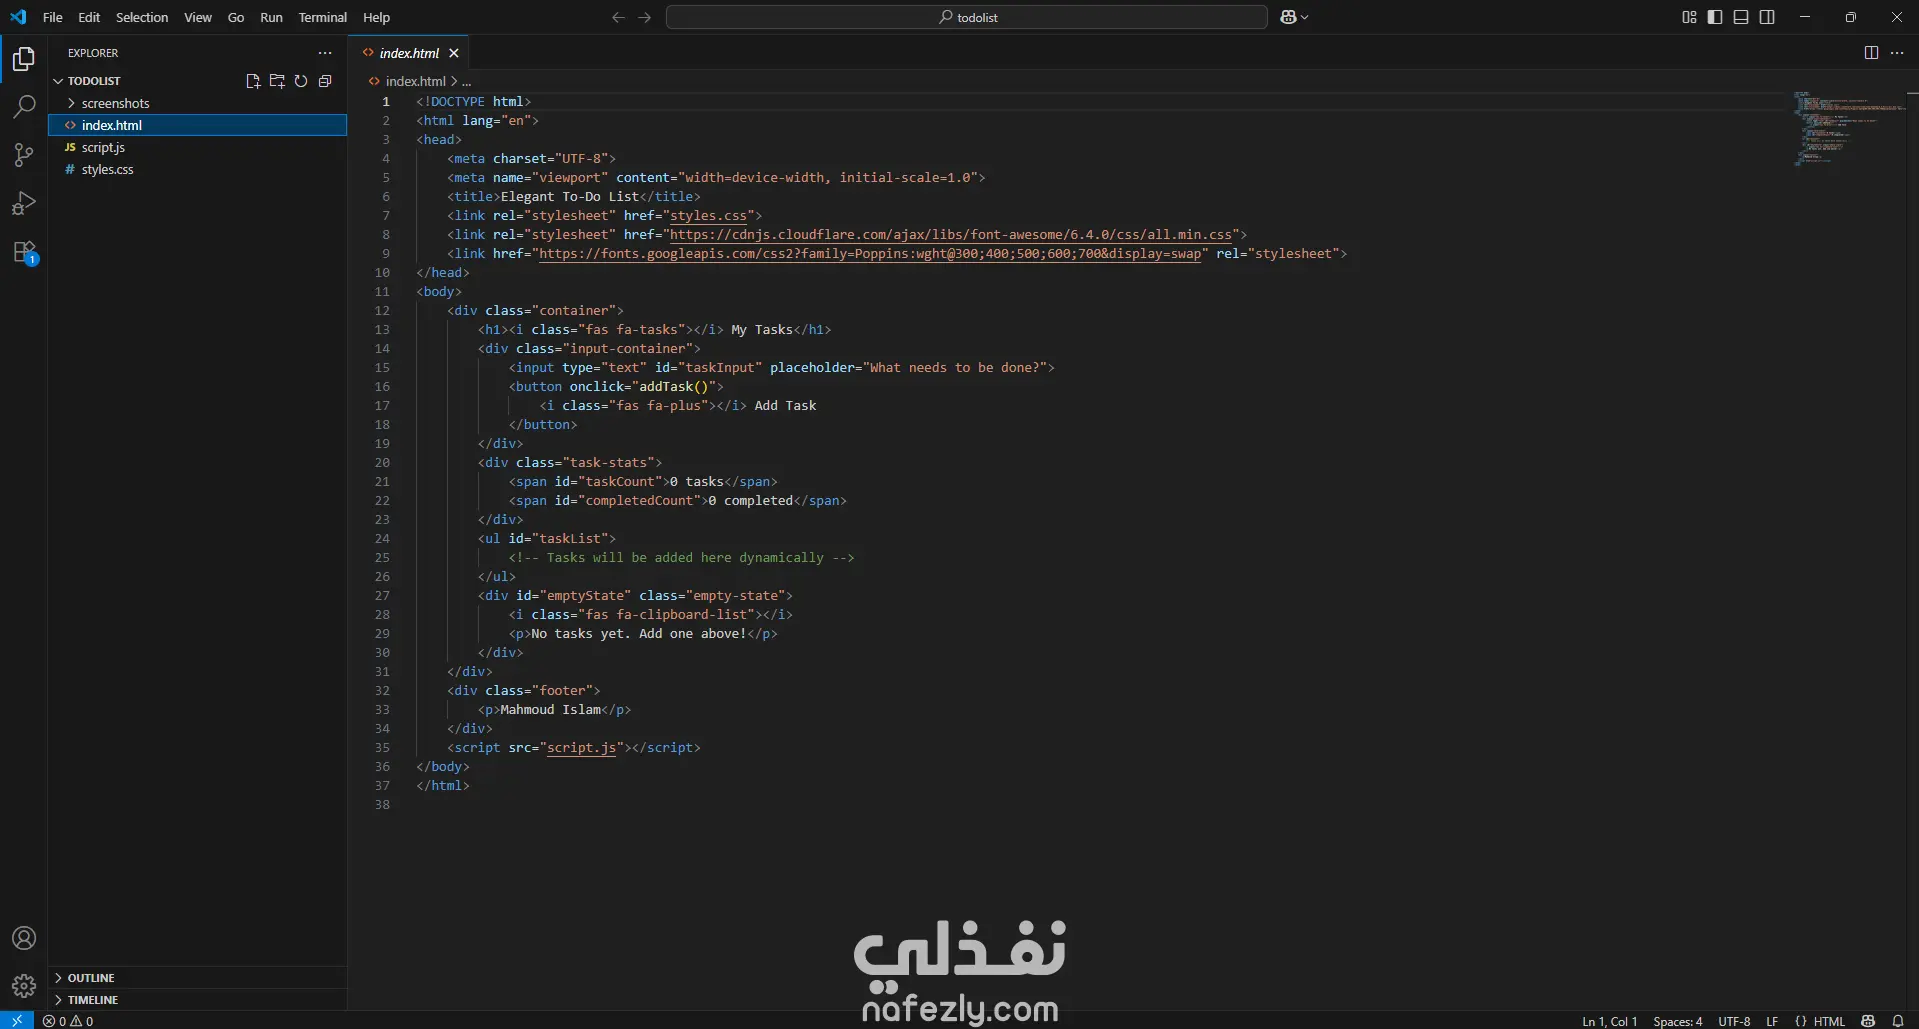Go forward in navigation history
This screenshot has width=1919, height=1029.
click(644, 17)
